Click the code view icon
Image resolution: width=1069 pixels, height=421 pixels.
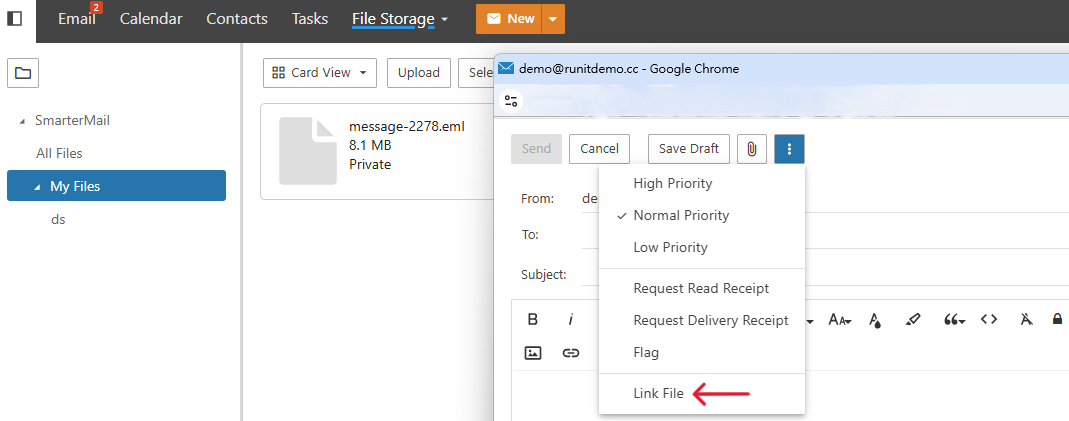tap(989, 320)
